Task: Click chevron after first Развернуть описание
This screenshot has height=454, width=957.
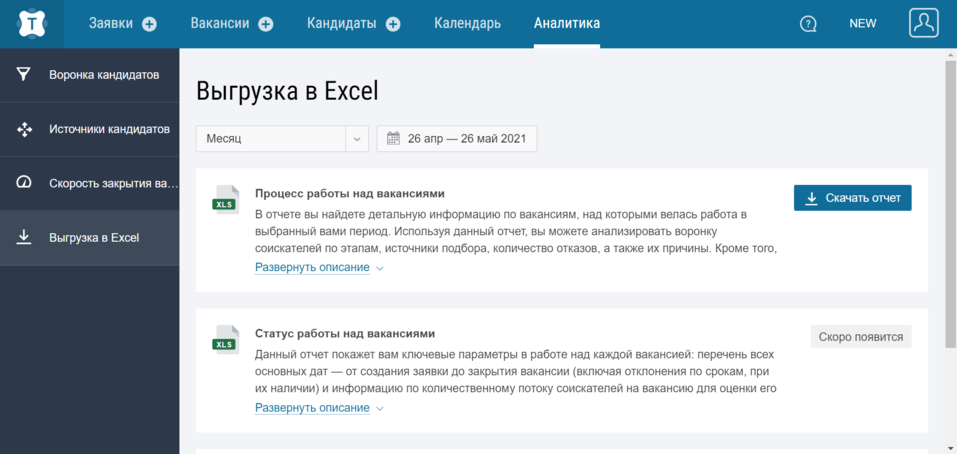Action: pos(380,268)
